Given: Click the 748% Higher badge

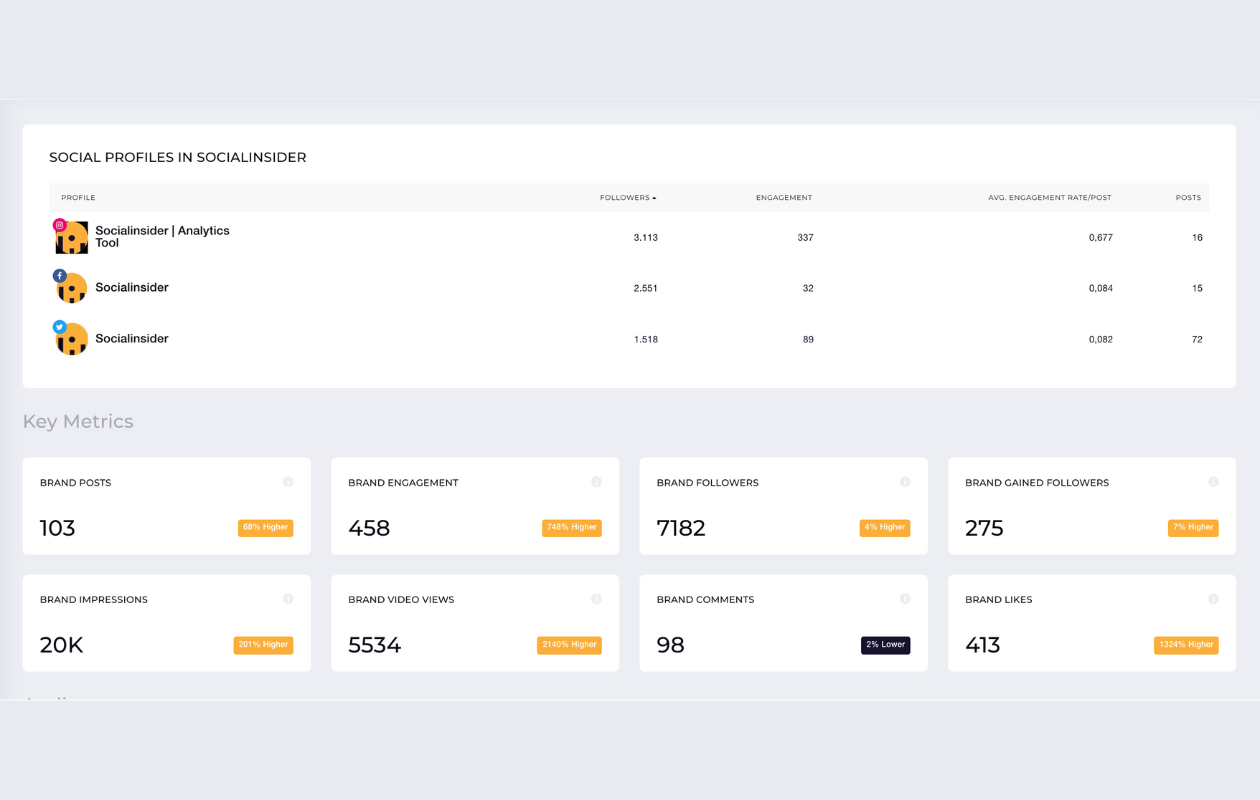Looking at the screenshot, I should click(x=572, y=527).
